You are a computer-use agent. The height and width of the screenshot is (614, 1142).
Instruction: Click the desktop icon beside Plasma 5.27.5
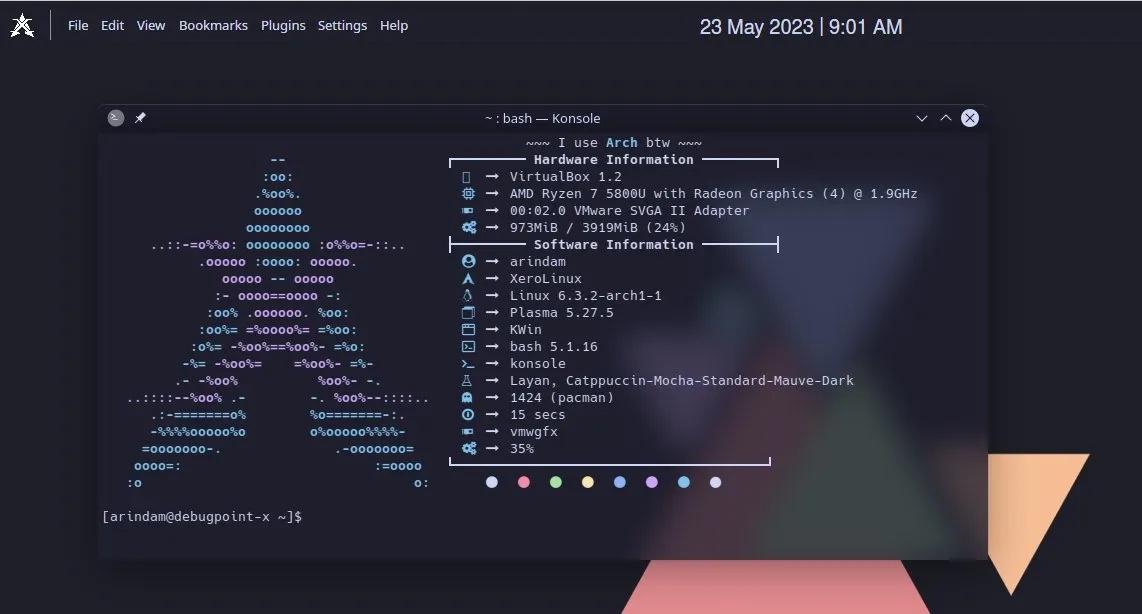(x=468, y=312)
